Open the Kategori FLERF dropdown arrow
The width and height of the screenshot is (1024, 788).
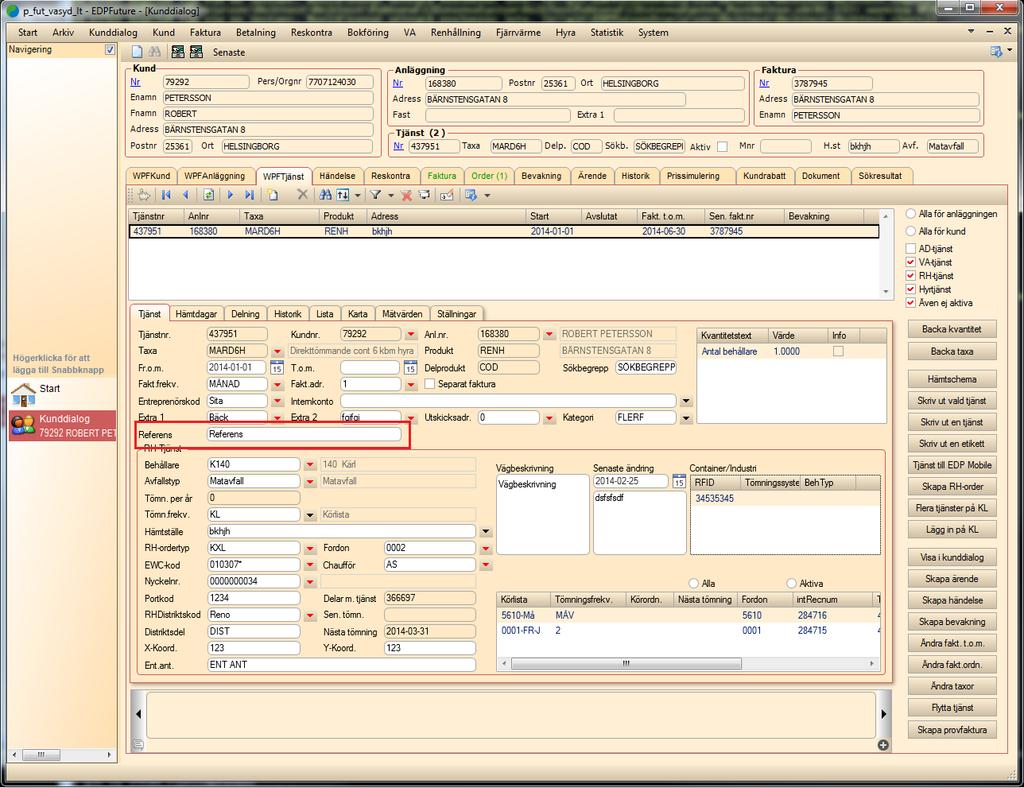coord(686,418)
